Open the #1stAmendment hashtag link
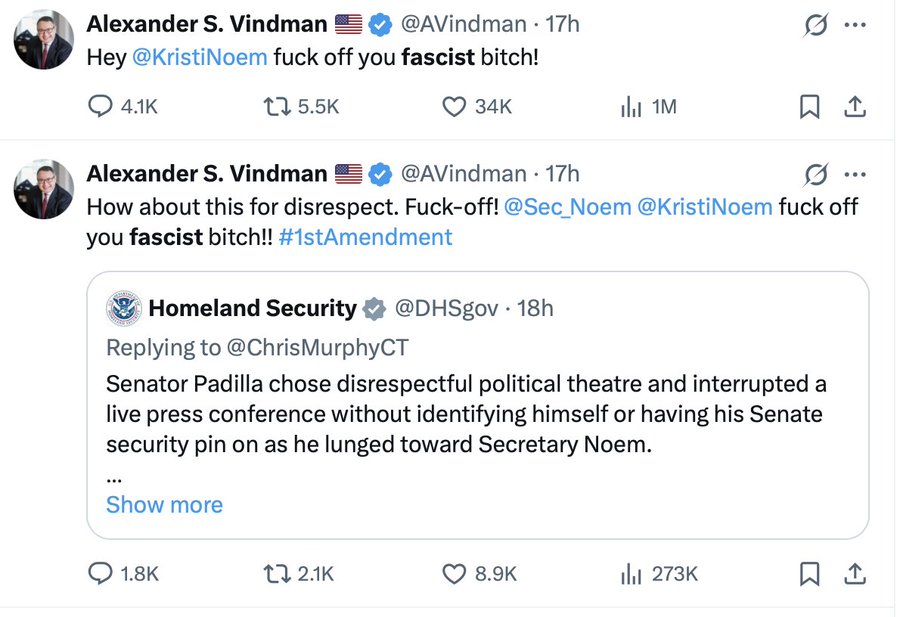The height and width of the screenshot is (617, 900). pyautogui.click(x=366, y=237)
